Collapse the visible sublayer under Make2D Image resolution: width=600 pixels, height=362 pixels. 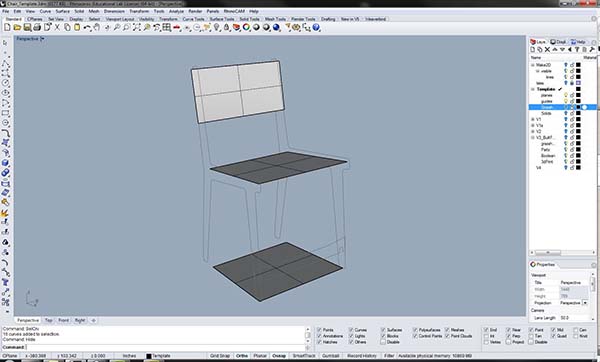tap(537, 71)
